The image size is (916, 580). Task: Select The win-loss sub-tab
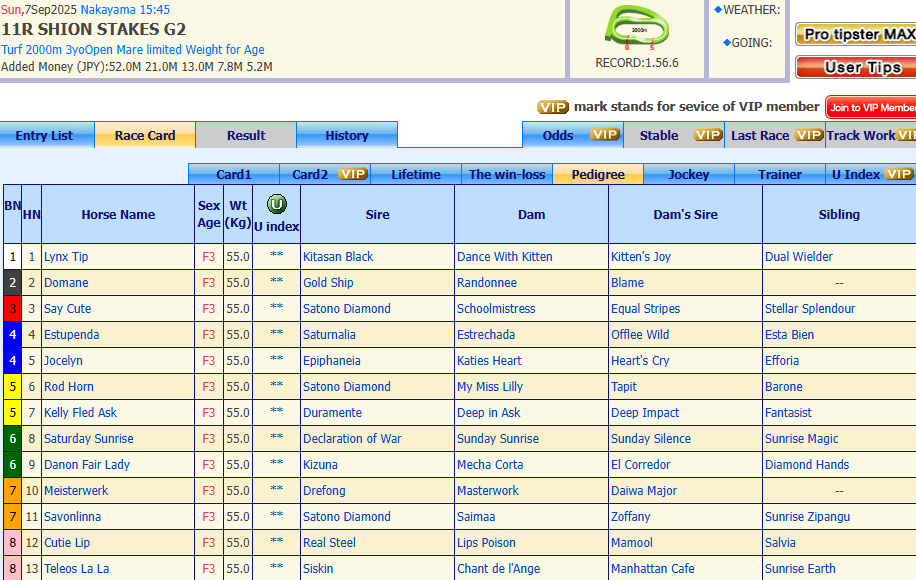tap(507, 174)
